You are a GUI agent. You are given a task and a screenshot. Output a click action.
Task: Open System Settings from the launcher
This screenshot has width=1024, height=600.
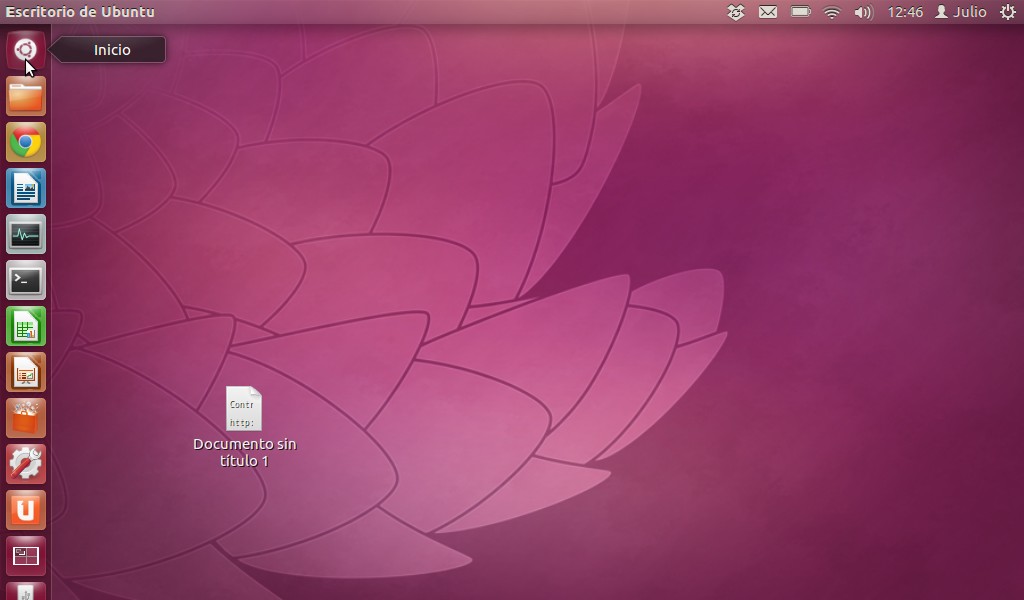[25, 463]
